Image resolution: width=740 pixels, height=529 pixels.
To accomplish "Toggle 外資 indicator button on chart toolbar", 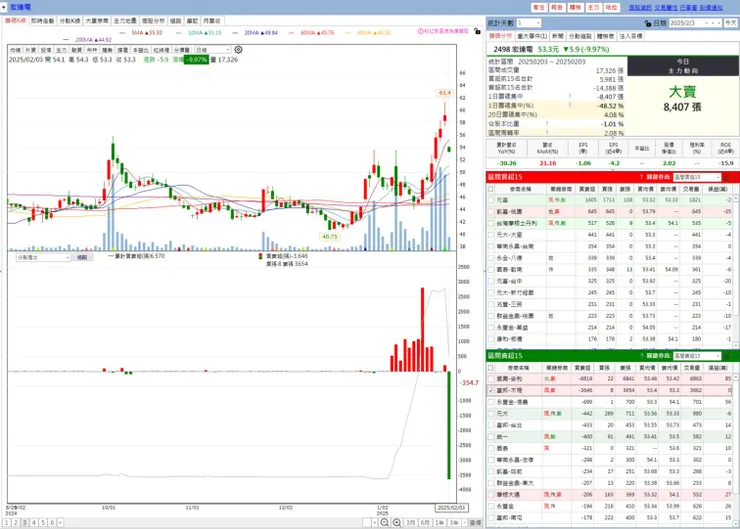I will pos(31,50).
